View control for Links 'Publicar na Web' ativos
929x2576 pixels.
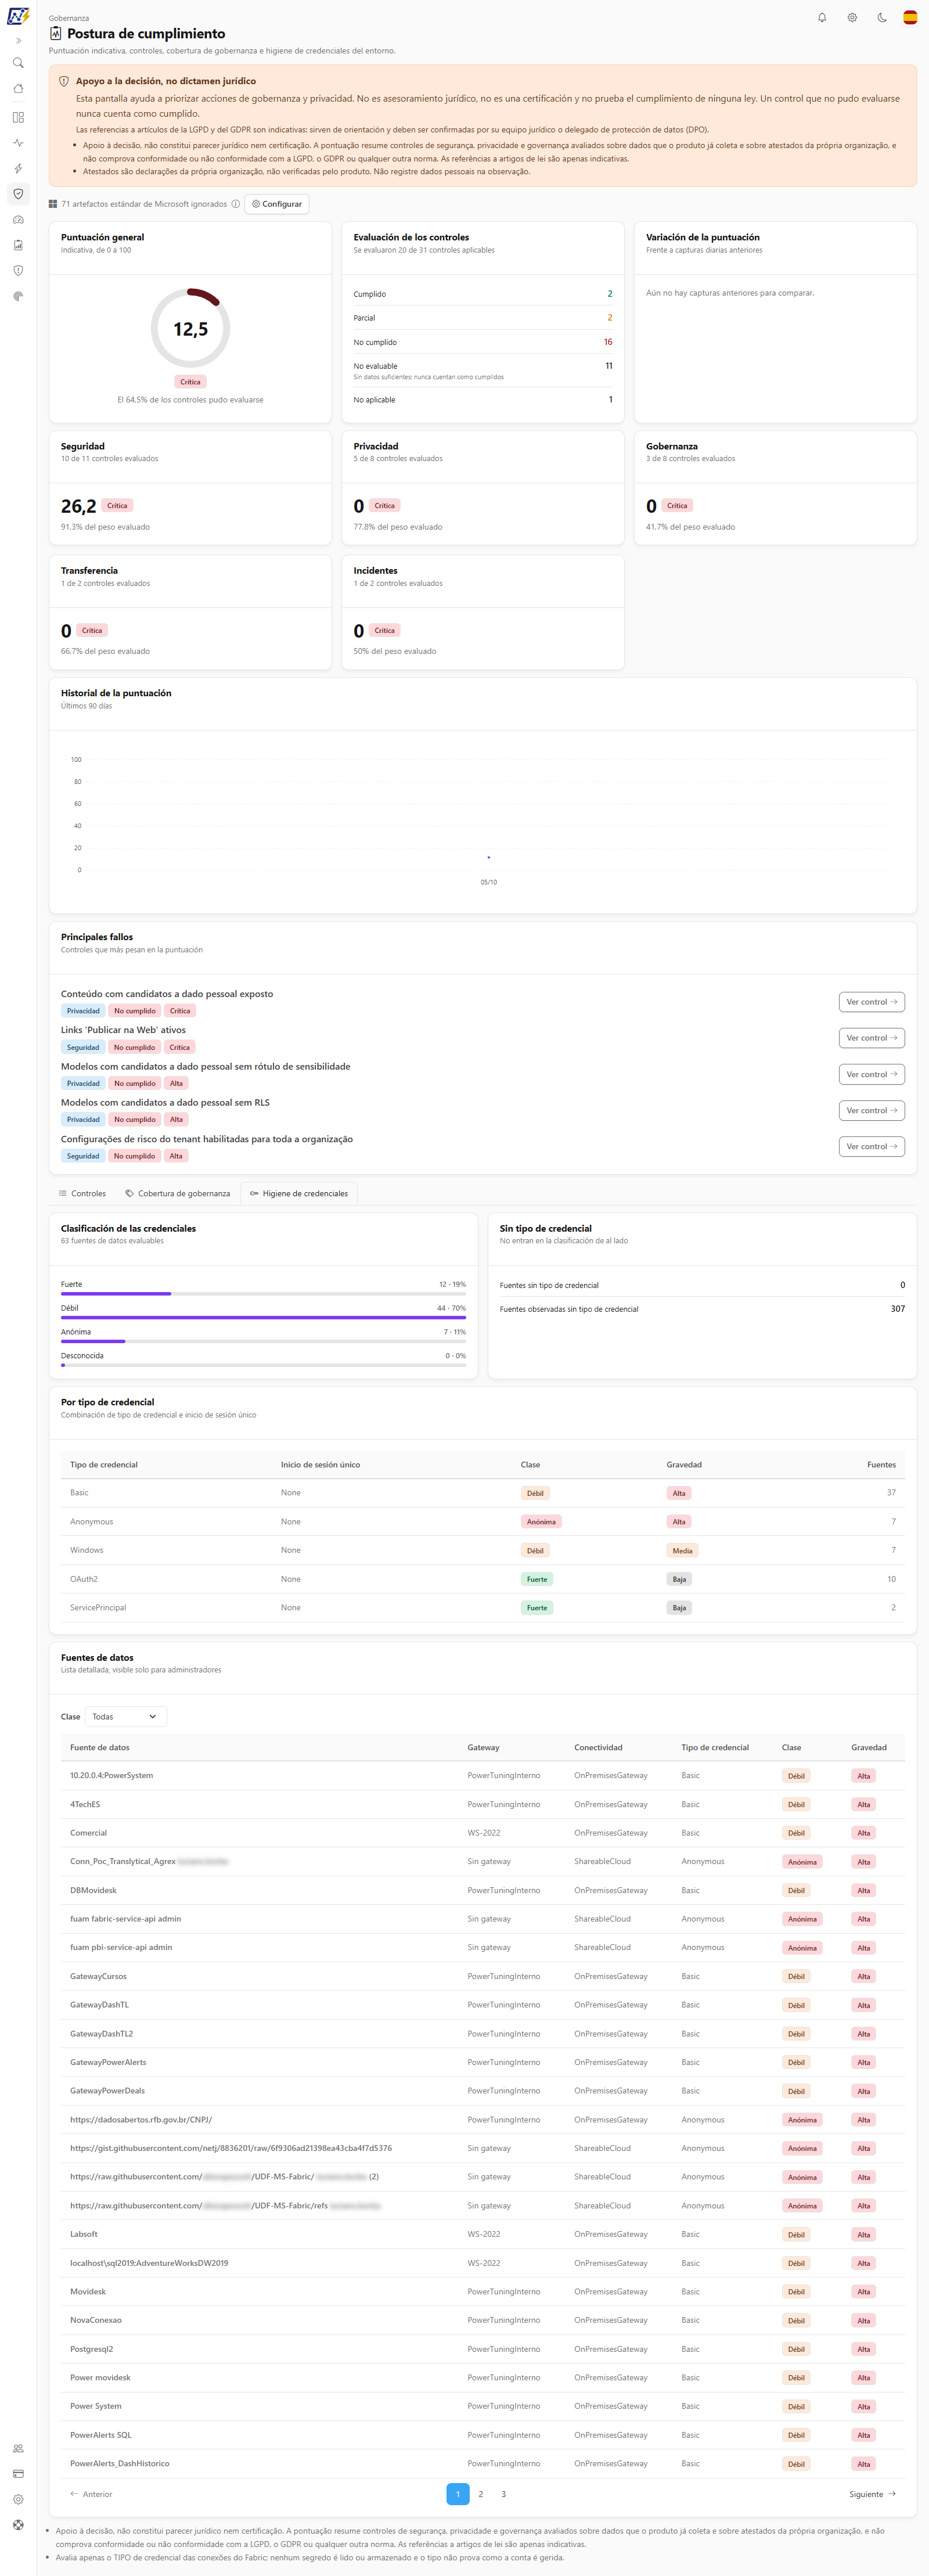point(872,1038)
